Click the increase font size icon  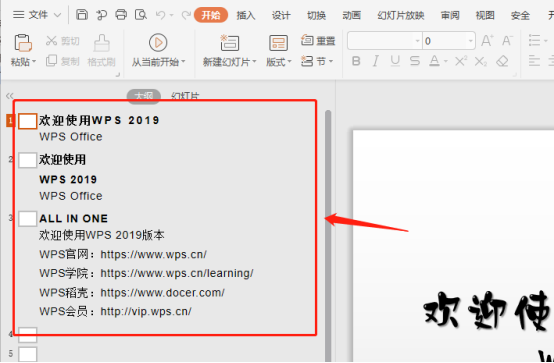point(487,41)
